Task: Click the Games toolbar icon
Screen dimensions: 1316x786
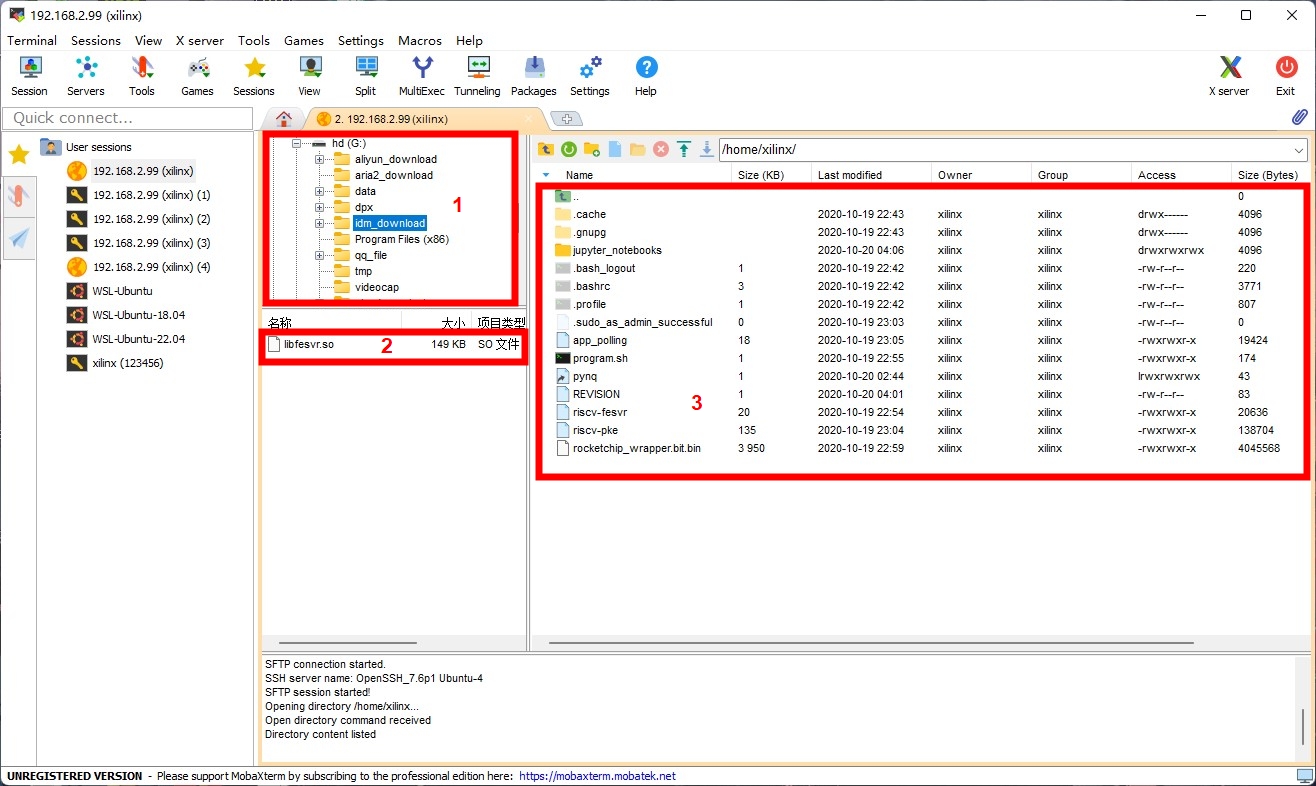Action: (x=198, y=76)
